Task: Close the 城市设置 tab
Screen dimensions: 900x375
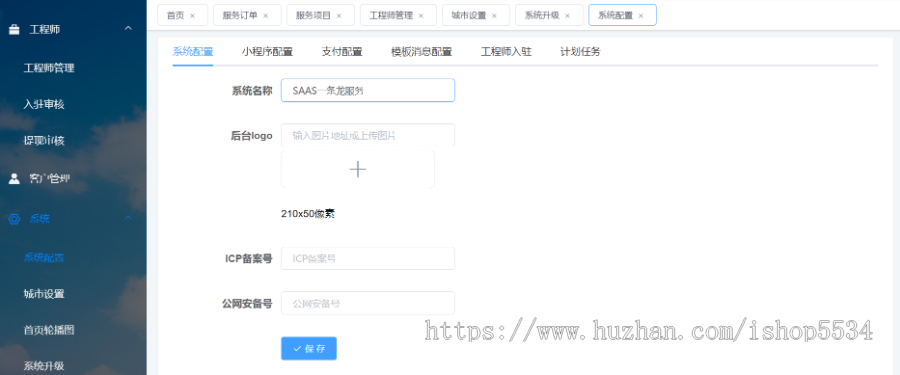Action: pyautogui.click(x=494, y=16)
